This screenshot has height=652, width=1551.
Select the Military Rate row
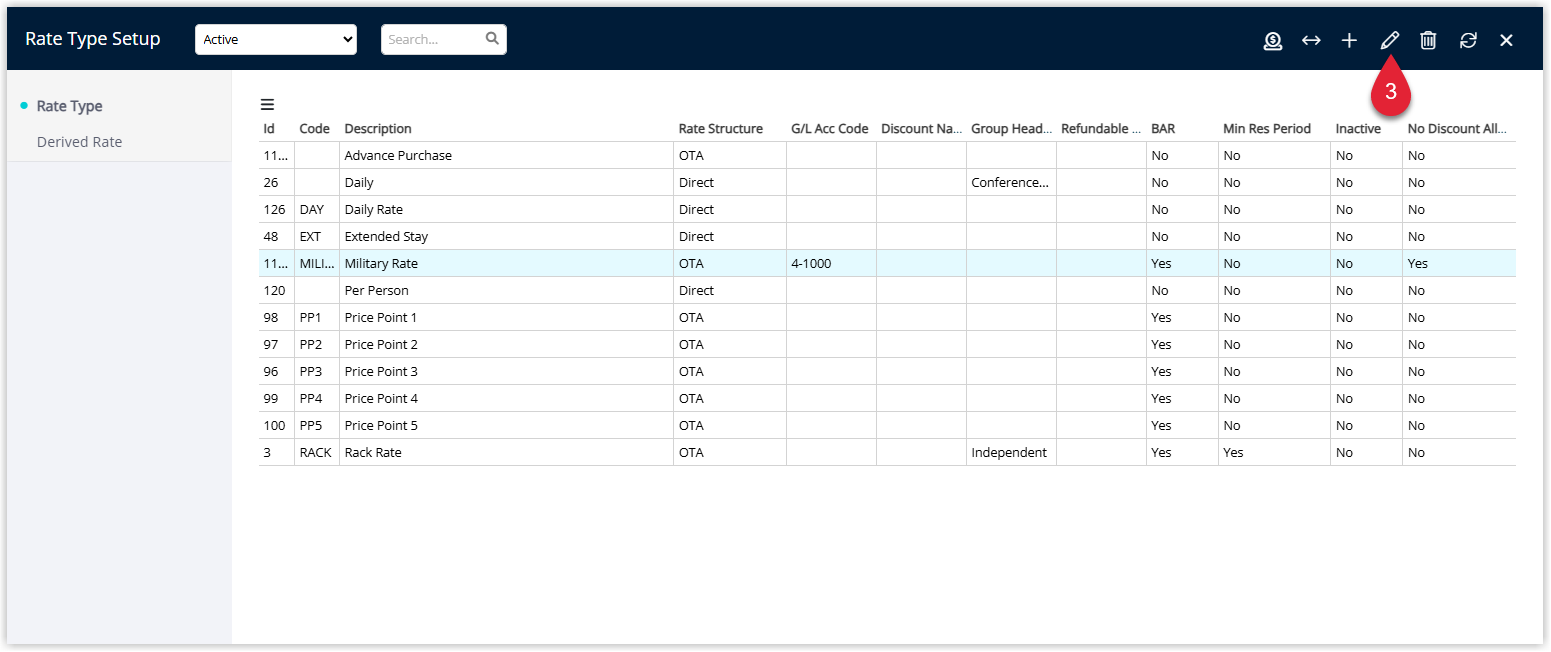click(x=887, y=264)
